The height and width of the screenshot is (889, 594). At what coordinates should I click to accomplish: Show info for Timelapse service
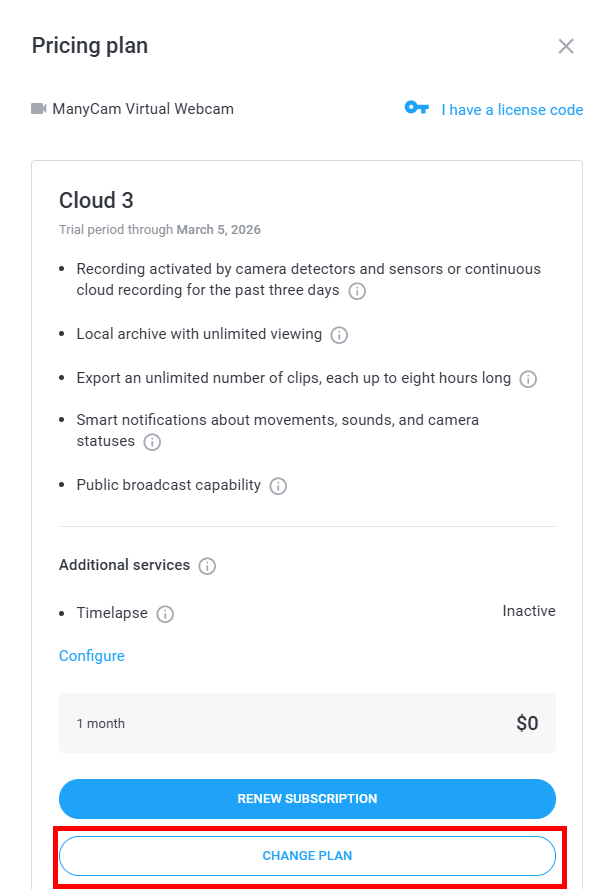pyautogui.click(x=165, y=614)
